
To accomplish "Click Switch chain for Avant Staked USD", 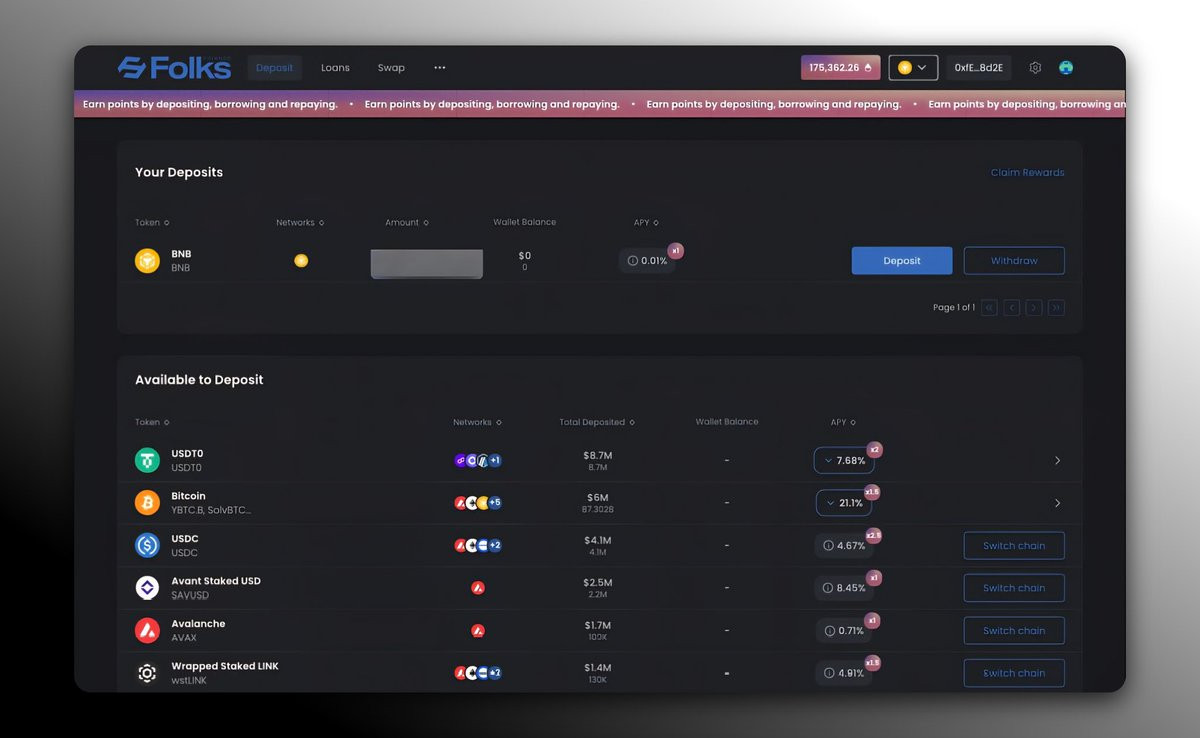I will (x=1014, y=588).
